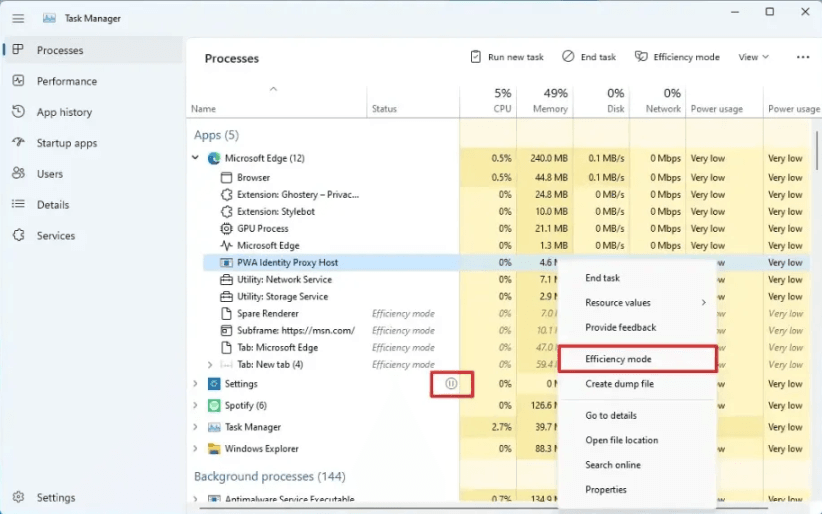The width and height of the screenshot is (822, 514).
Task: Open the Performance page icon
Action: point(18,81)
